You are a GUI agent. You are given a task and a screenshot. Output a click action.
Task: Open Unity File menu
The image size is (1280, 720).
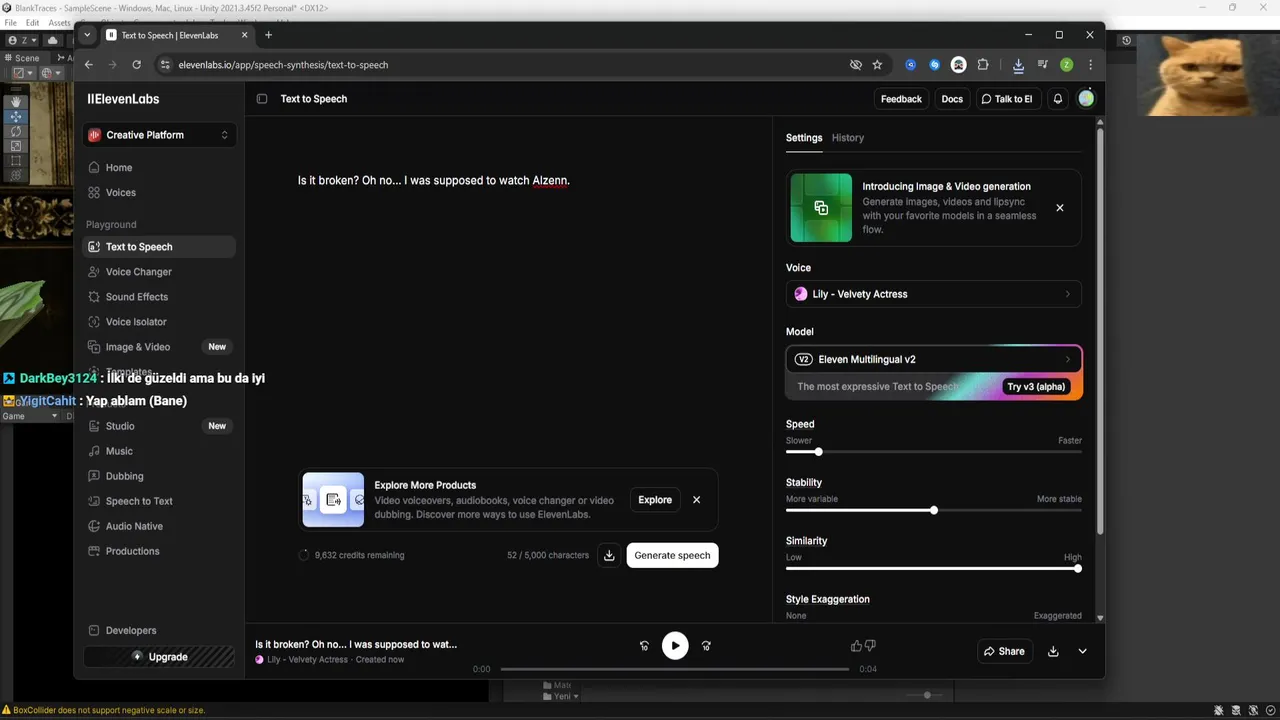tap(11, 22)
